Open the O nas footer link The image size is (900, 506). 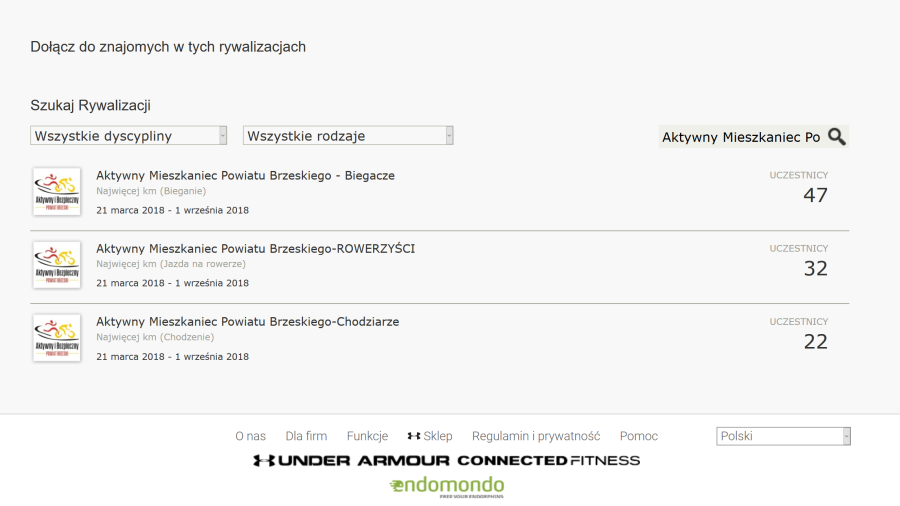point(250,436)
